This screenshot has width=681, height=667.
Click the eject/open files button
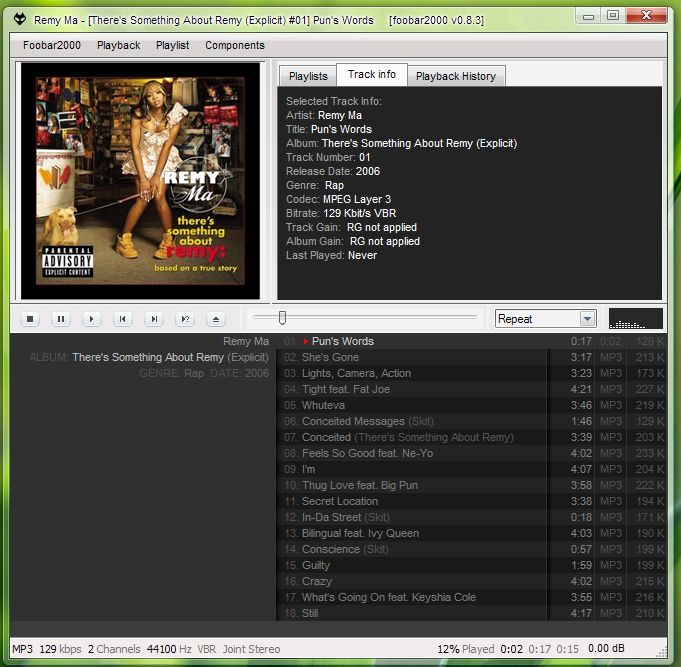point(216,319)
